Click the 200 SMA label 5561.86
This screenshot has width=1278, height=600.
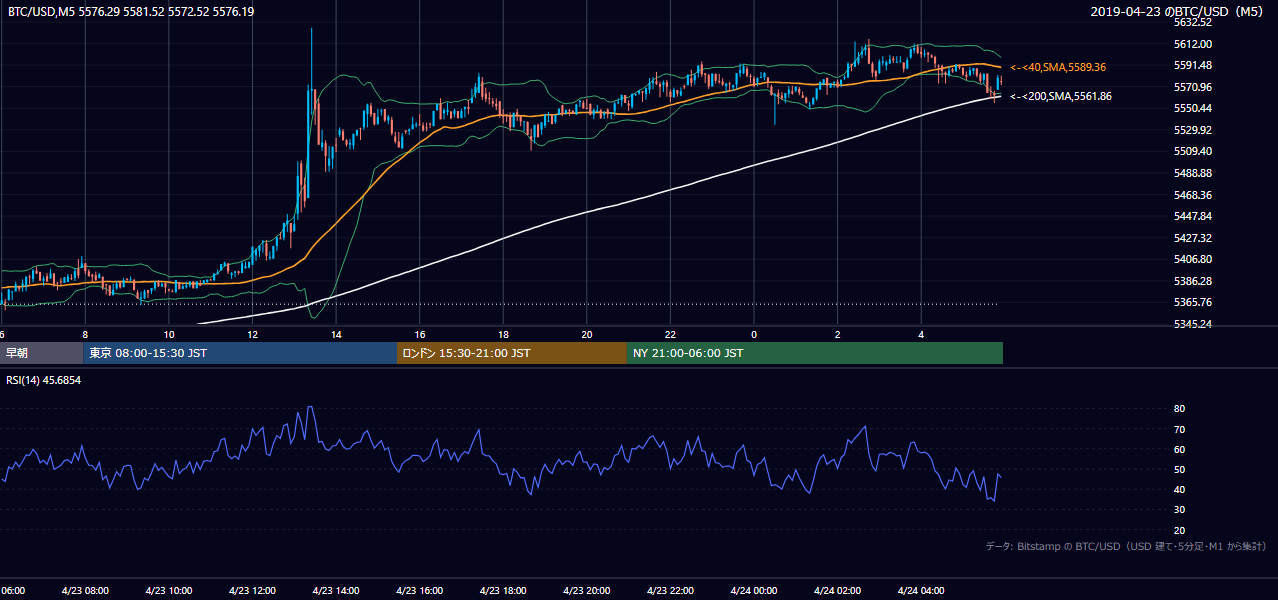click(1061, 96)
